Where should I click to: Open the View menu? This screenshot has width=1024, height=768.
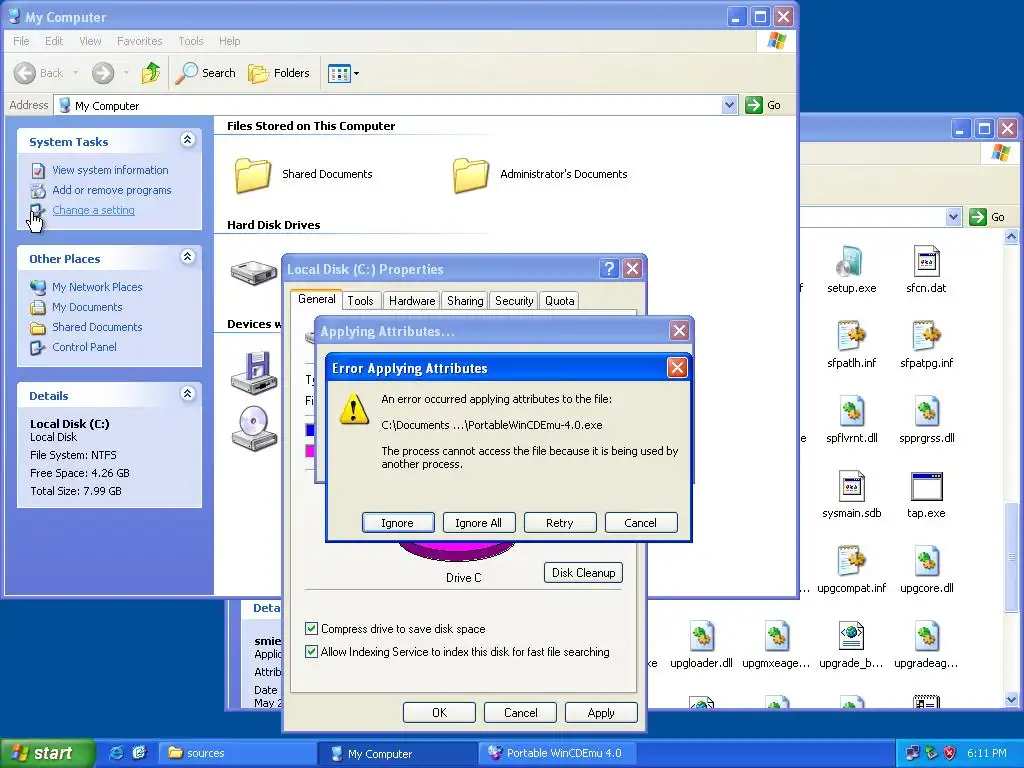click(90, 41)
